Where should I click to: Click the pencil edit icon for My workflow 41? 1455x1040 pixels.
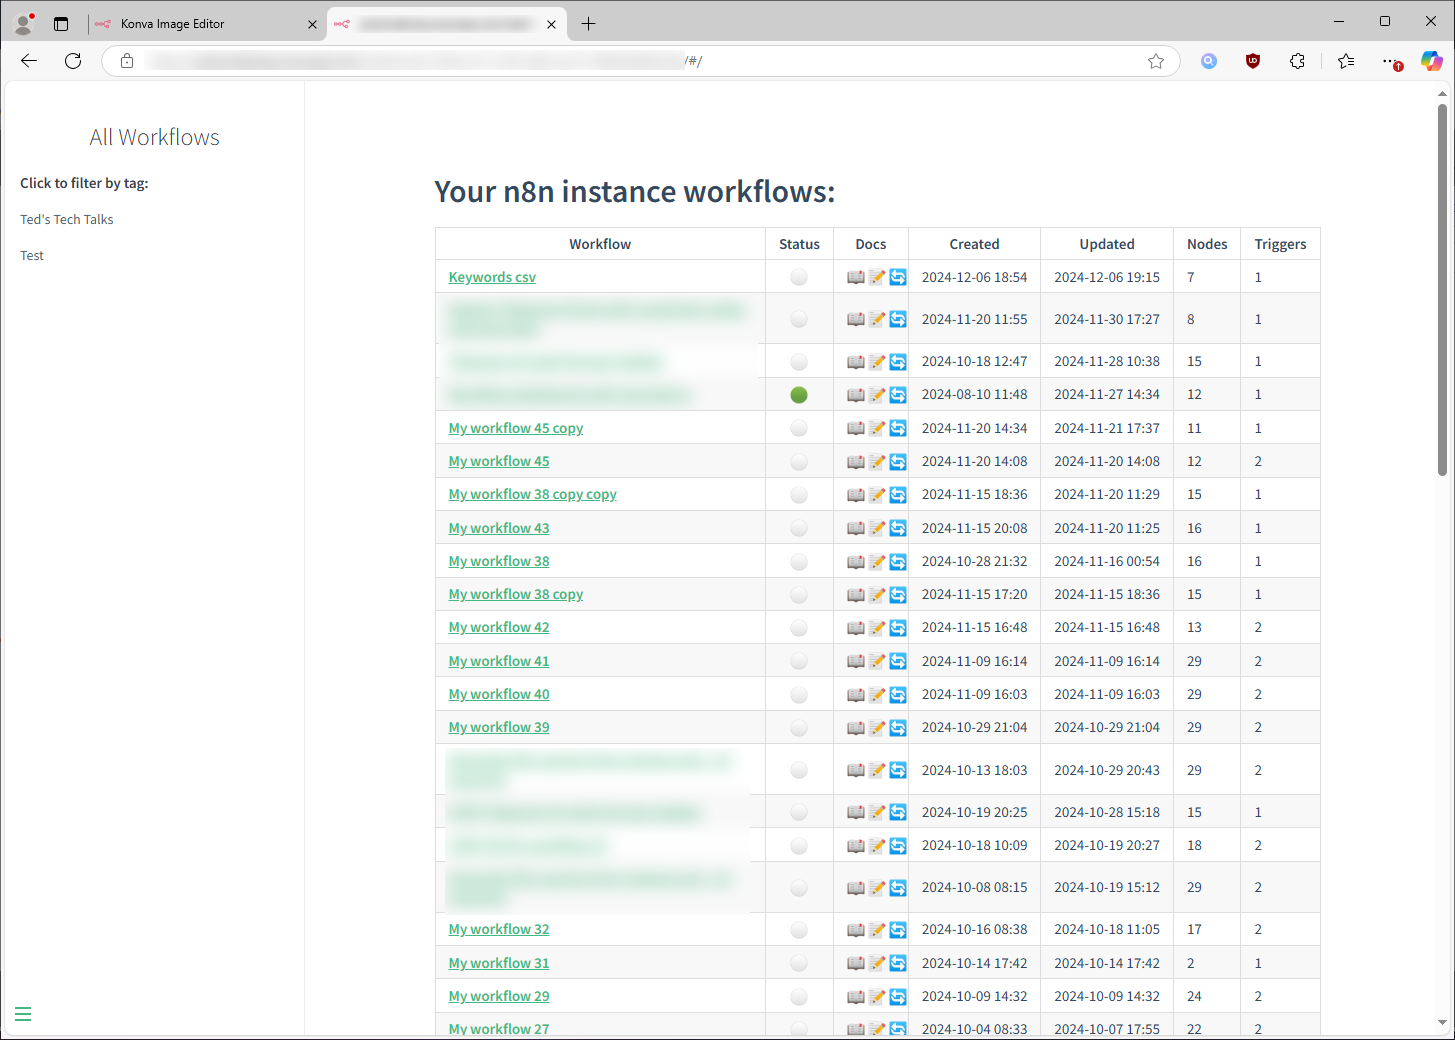pos(877,661)
